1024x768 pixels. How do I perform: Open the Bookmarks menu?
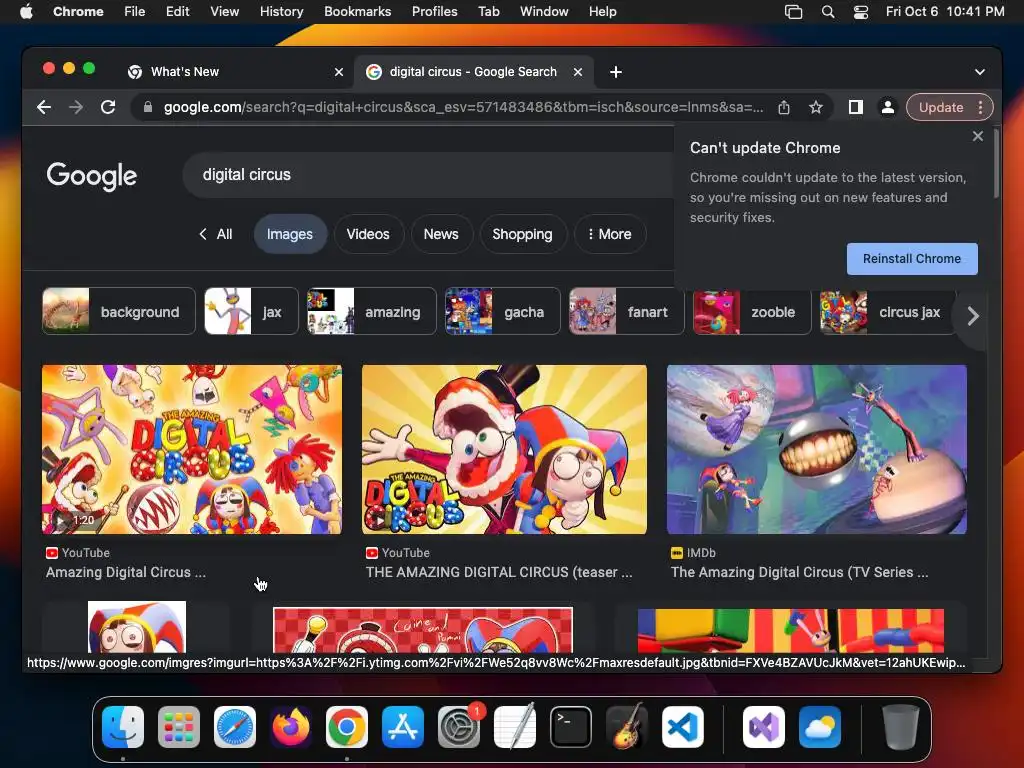click(x=357, y=11)
